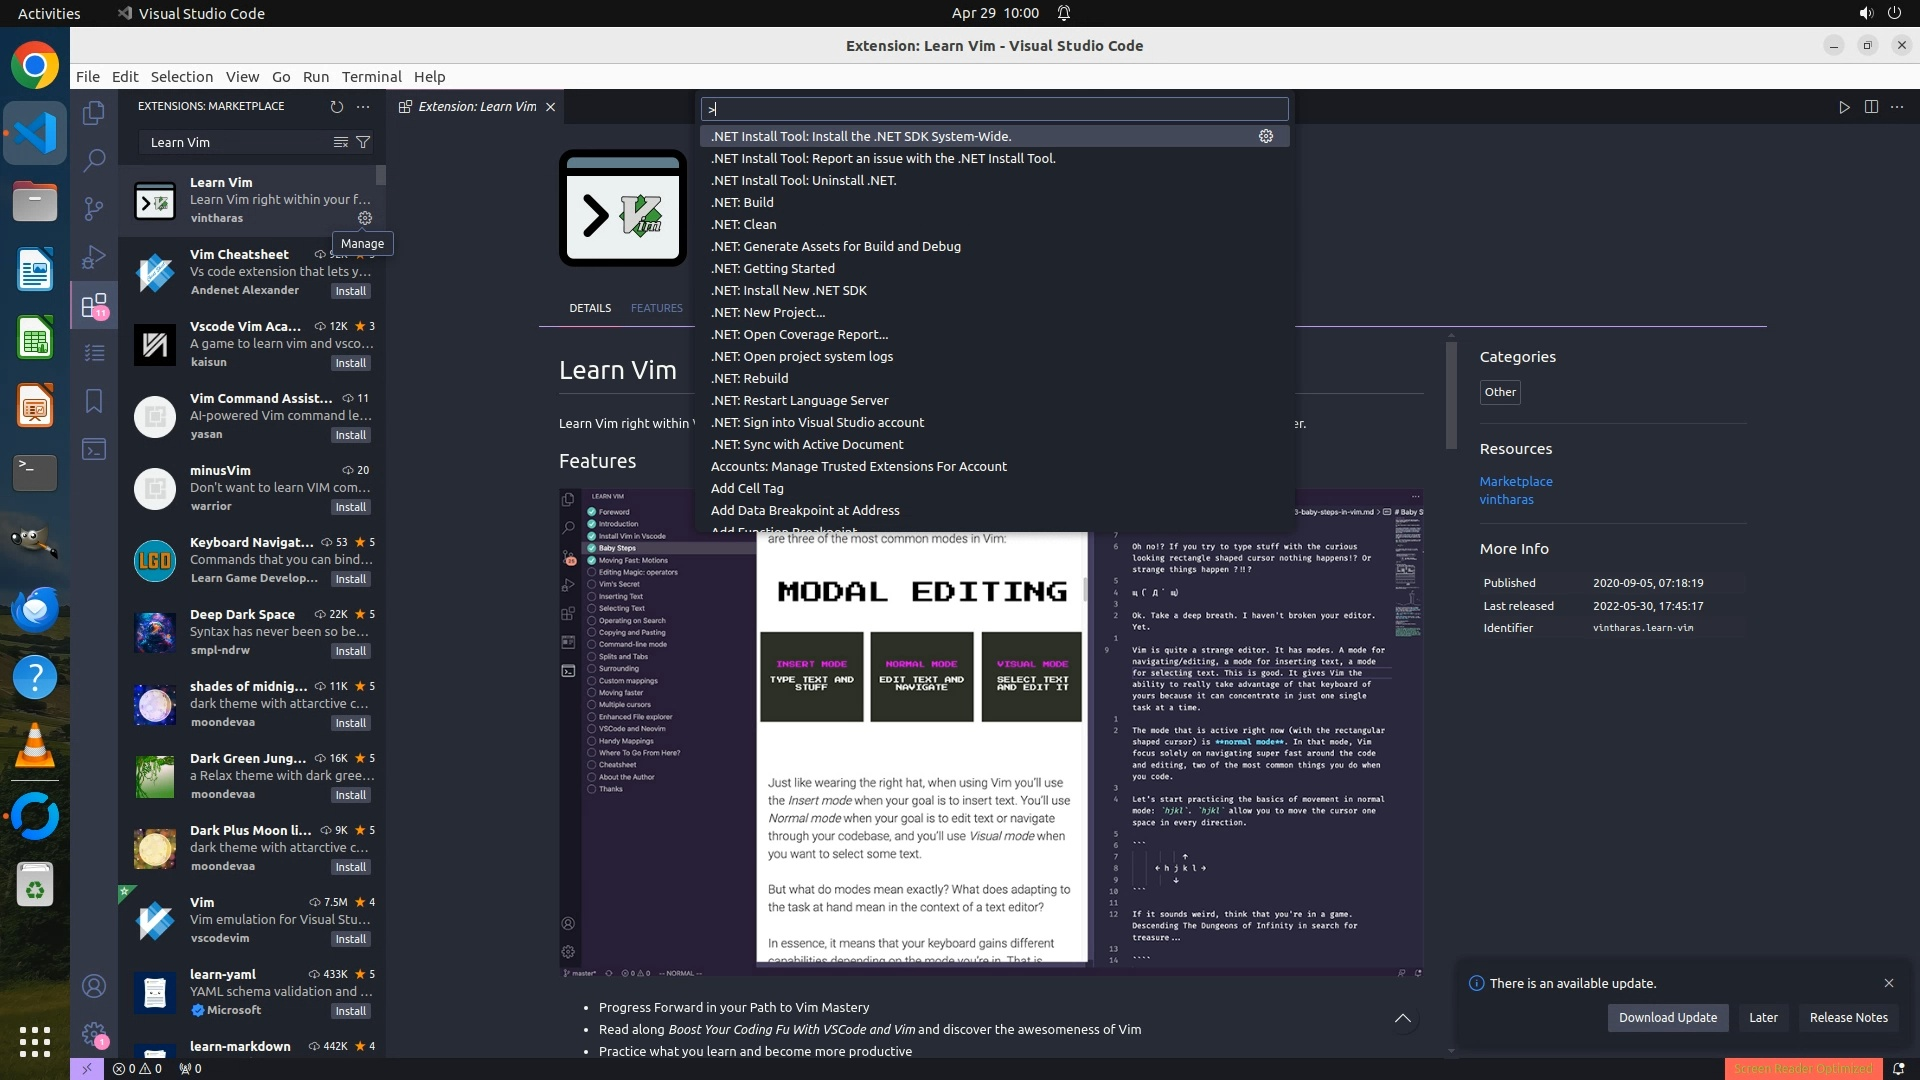
Task: Click the filter extensions funnel icon
Action: pos(363,142)
